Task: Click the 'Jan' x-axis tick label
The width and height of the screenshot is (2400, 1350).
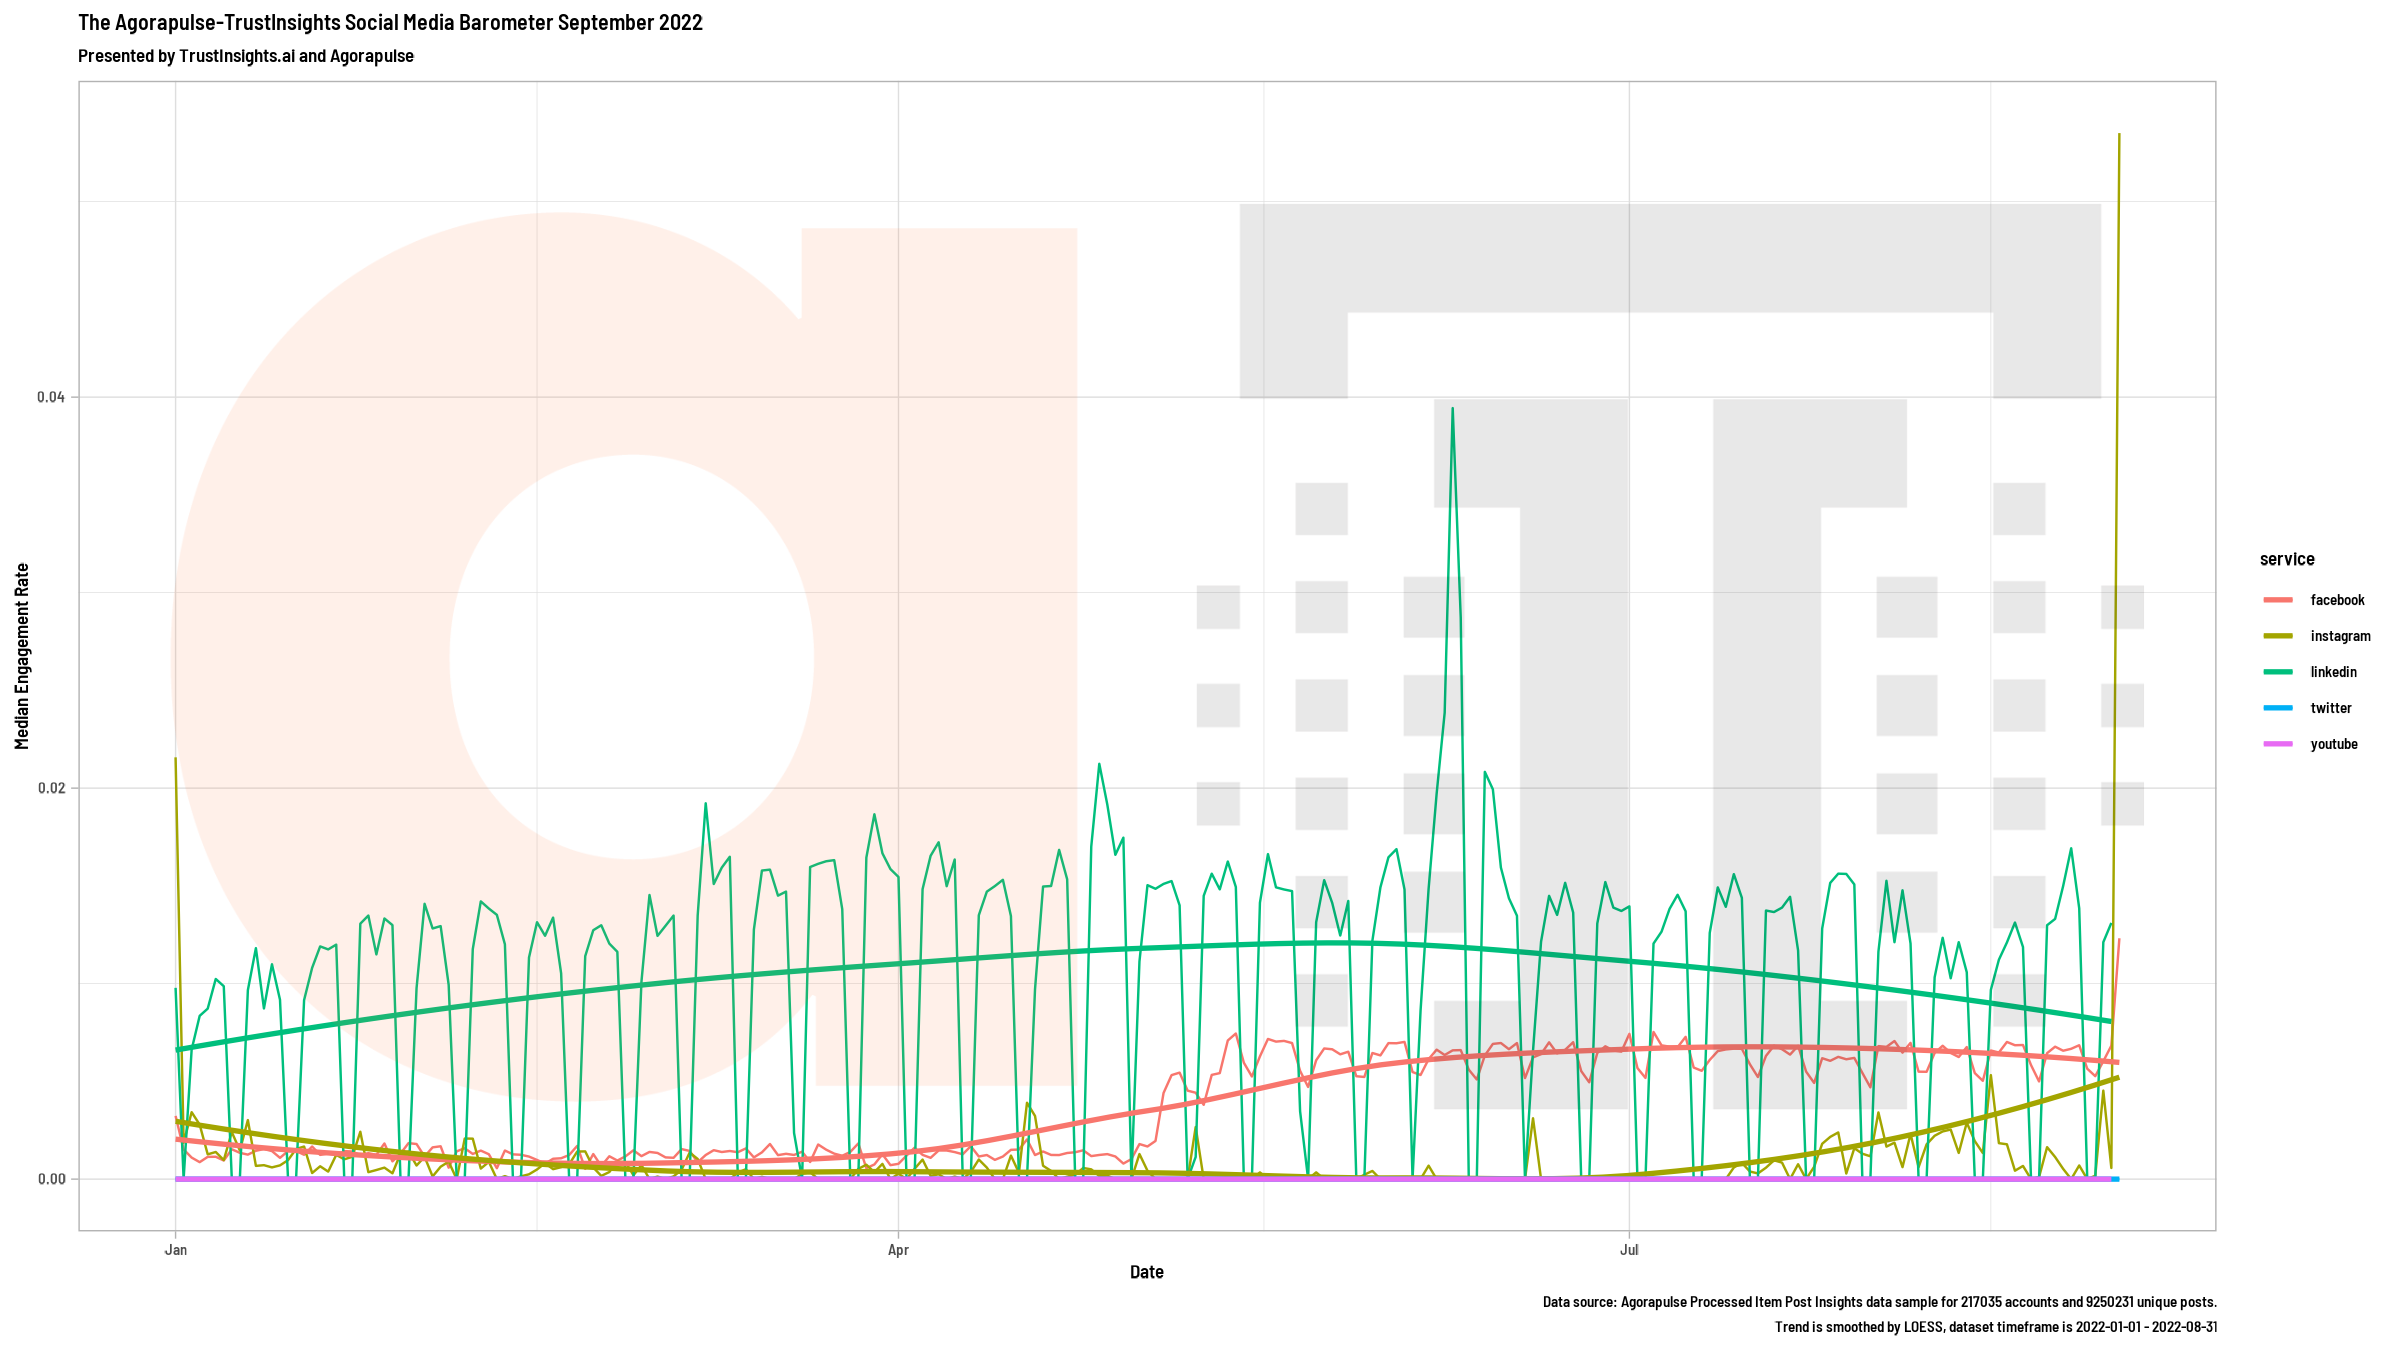Action: 176,1250
